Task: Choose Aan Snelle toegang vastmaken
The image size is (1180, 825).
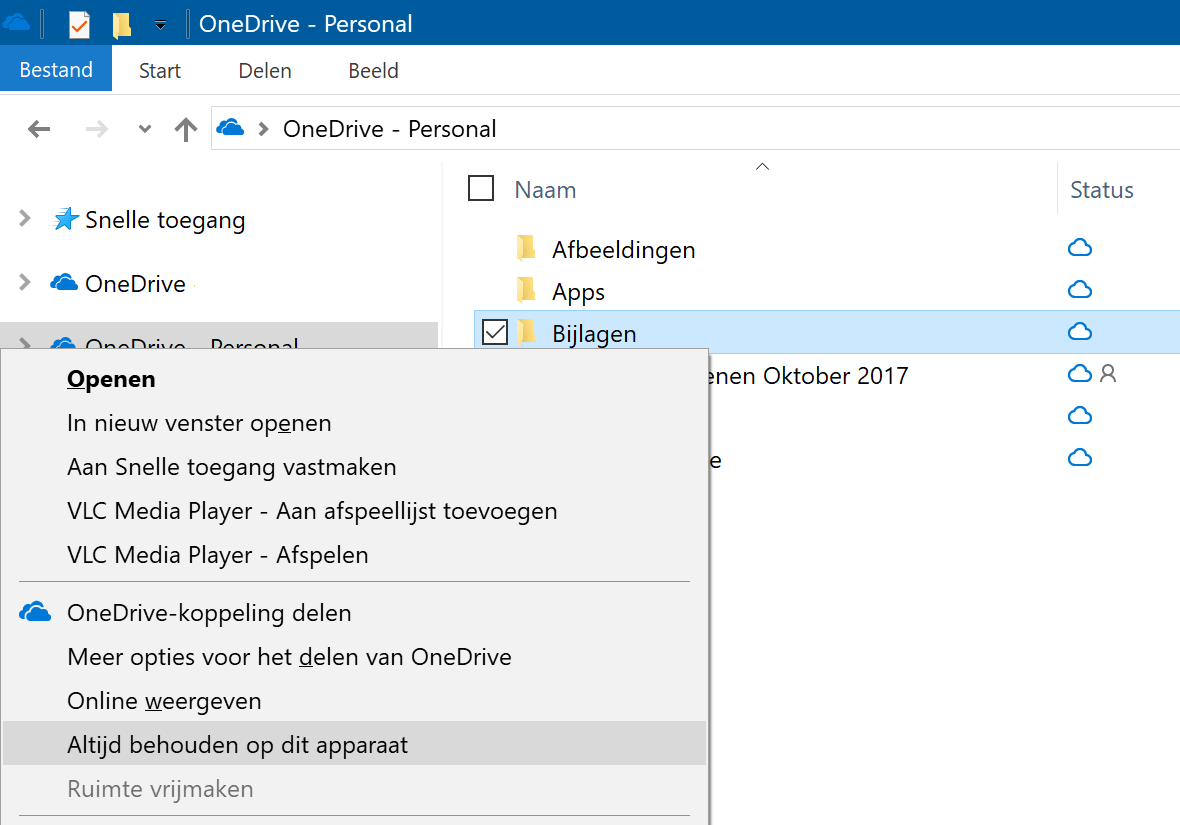Action: [354, 467]
